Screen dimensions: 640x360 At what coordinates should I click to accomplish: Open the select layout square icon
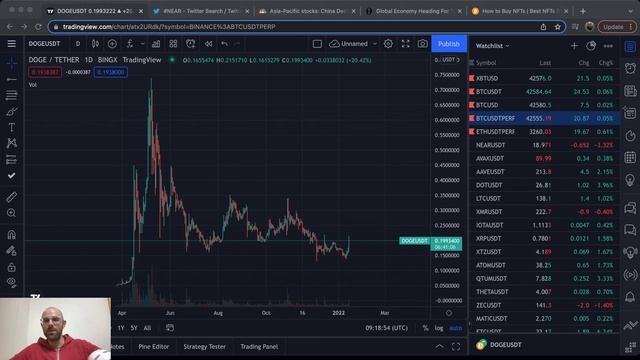click(x=317, y=44)
